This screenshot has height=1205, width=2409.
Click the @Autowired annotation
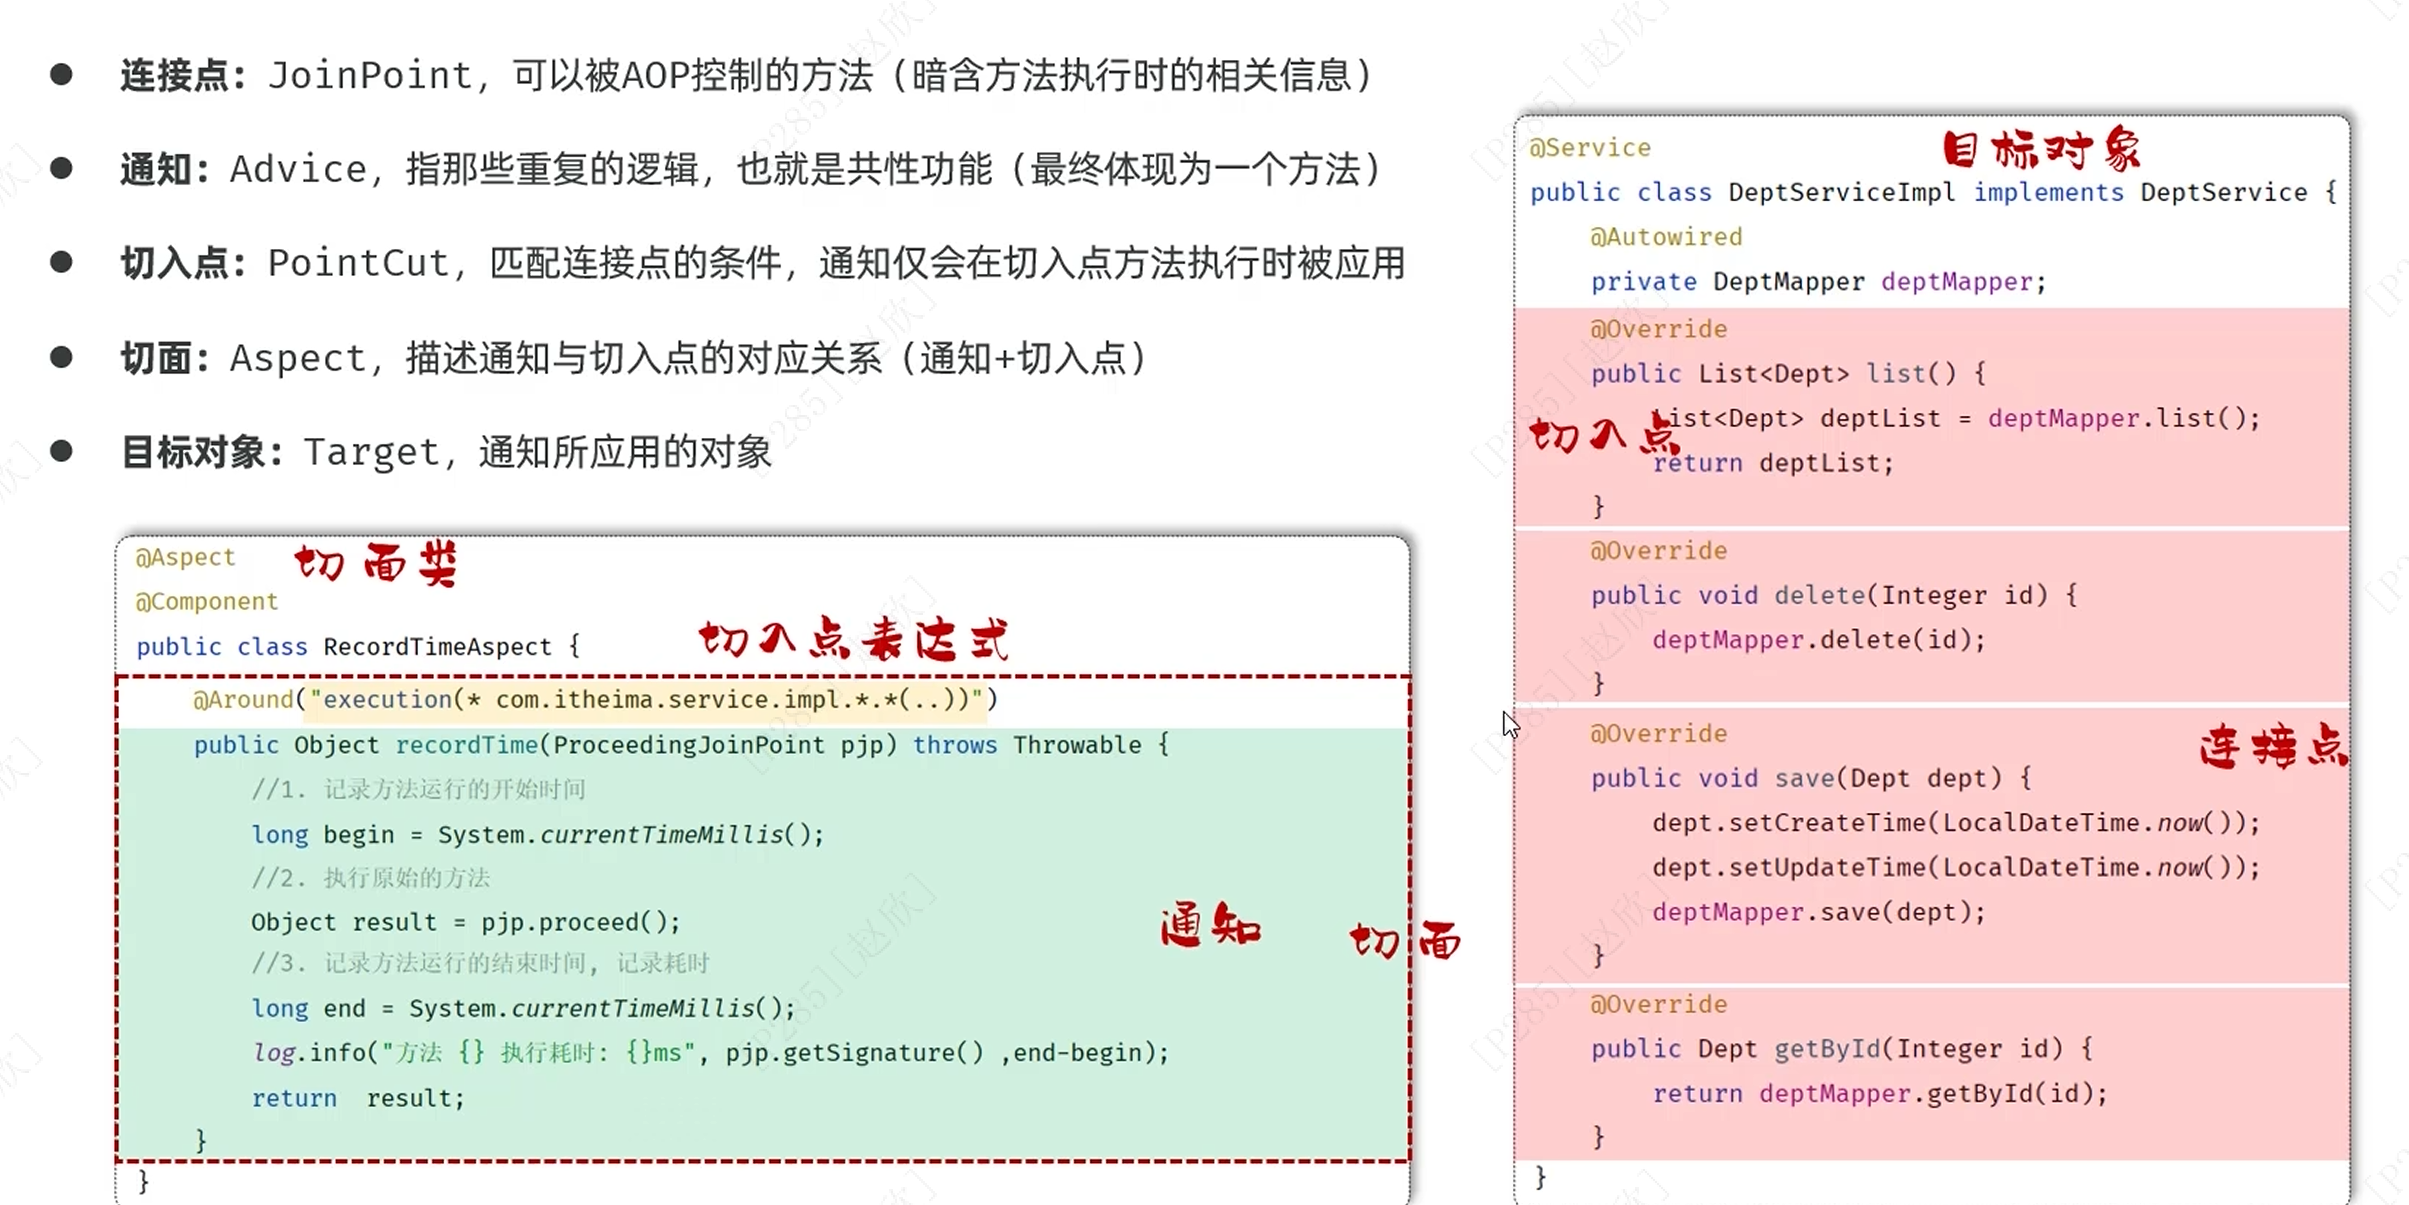[x=1666, y=237]
